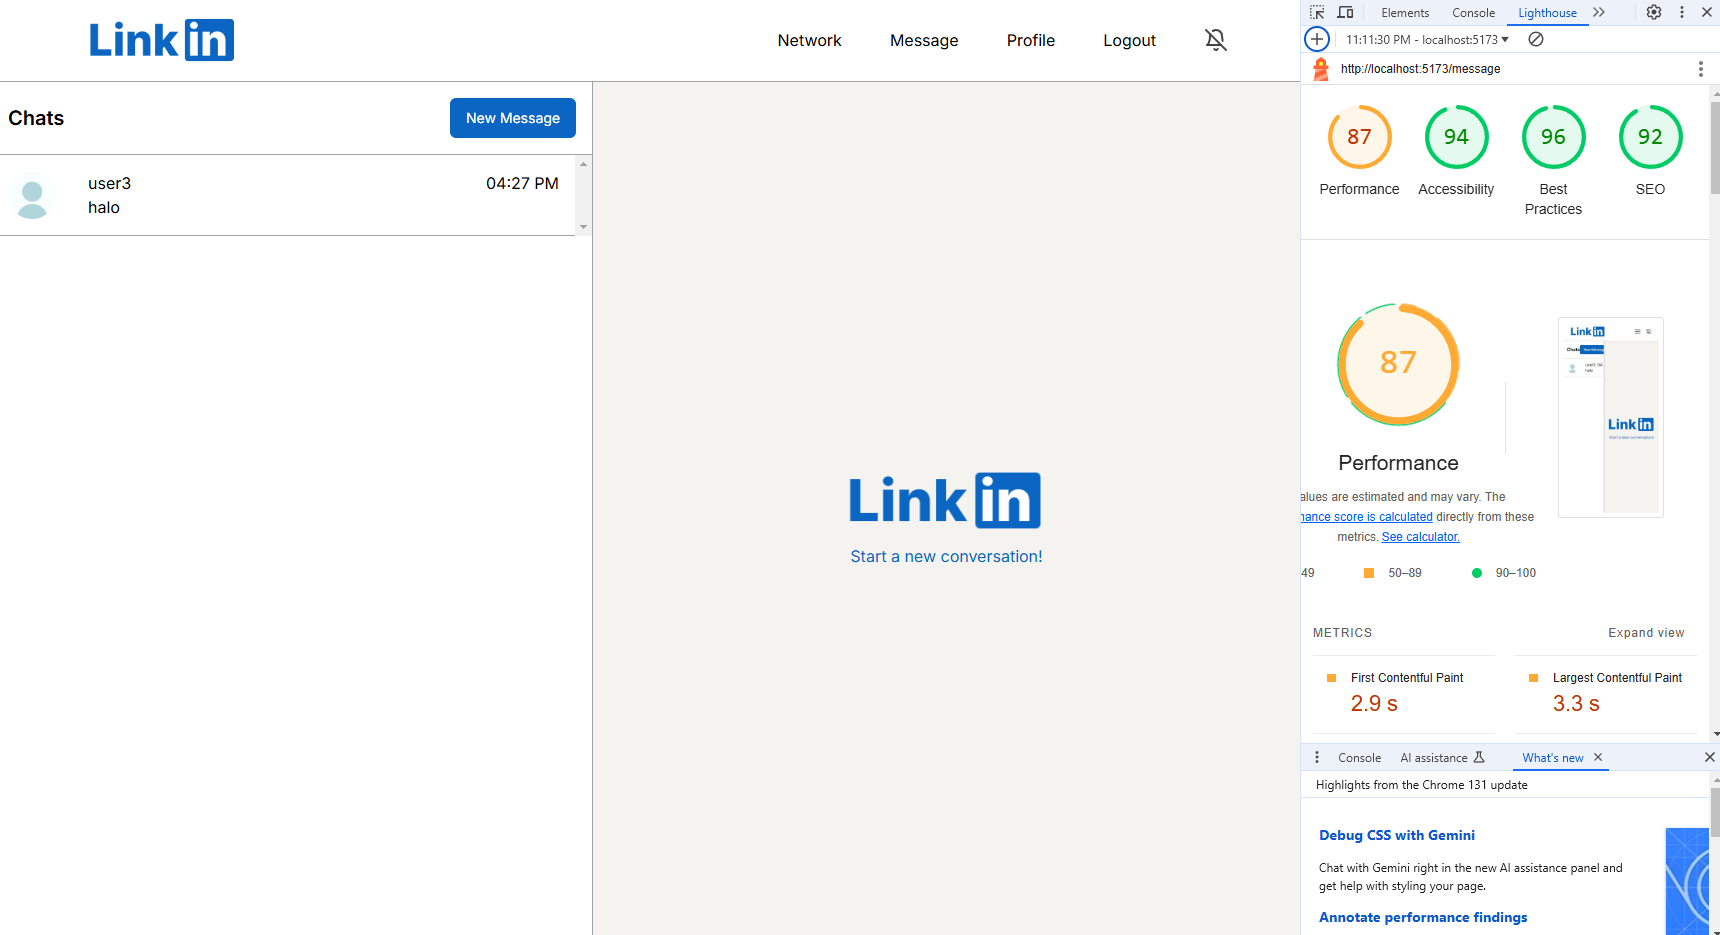
Task: Open DevTools settings gear
Action: click(x=1654, y=12)
